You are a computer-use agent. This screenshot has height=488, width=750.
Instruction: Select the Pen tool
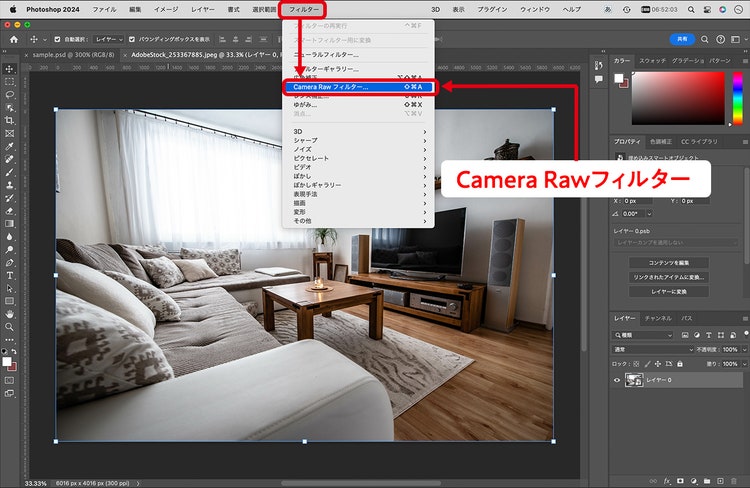[x=9, y=262]
